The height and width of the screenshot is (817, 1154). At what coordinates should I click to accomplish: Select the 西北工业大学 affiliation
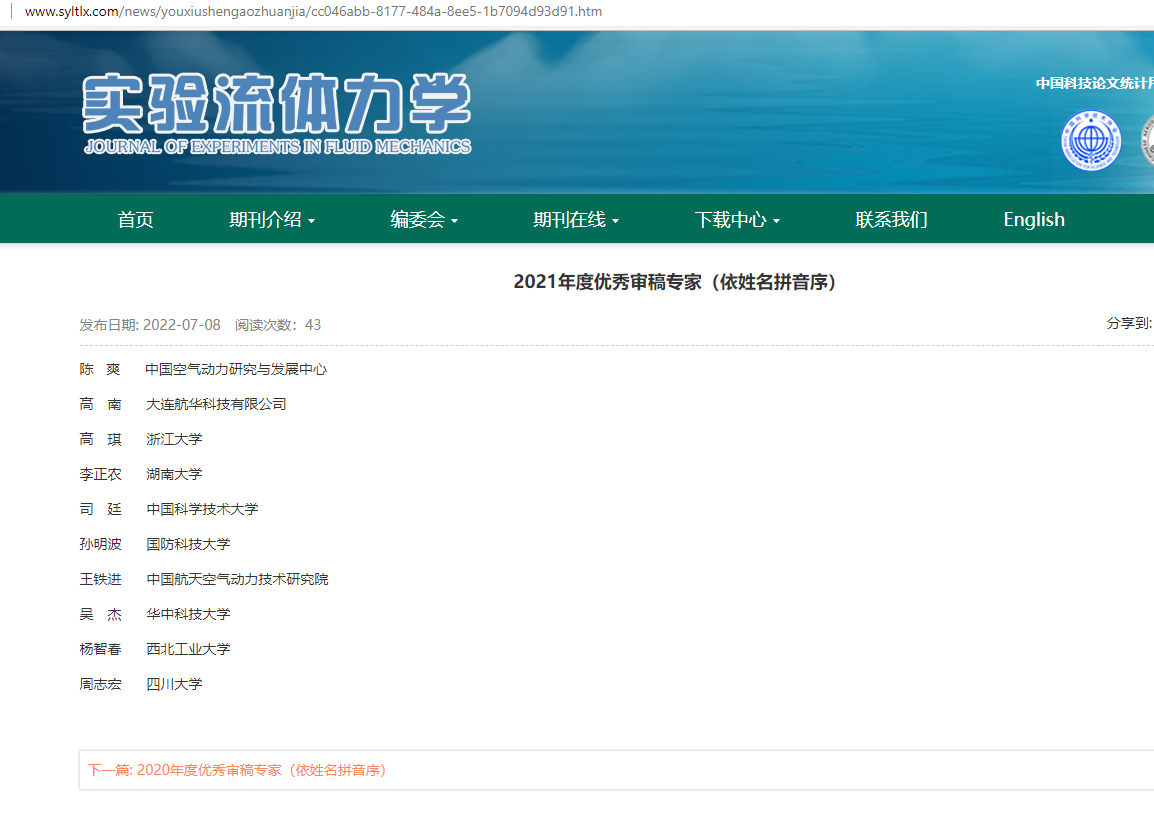click(188, 649)
